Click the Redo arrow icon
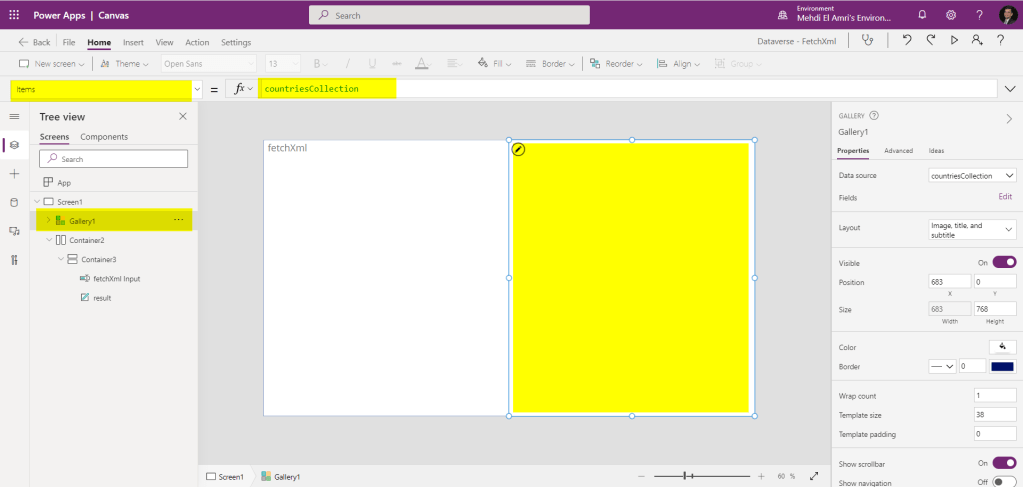Viewport: 1023px width, 487px height. (931, 41)
